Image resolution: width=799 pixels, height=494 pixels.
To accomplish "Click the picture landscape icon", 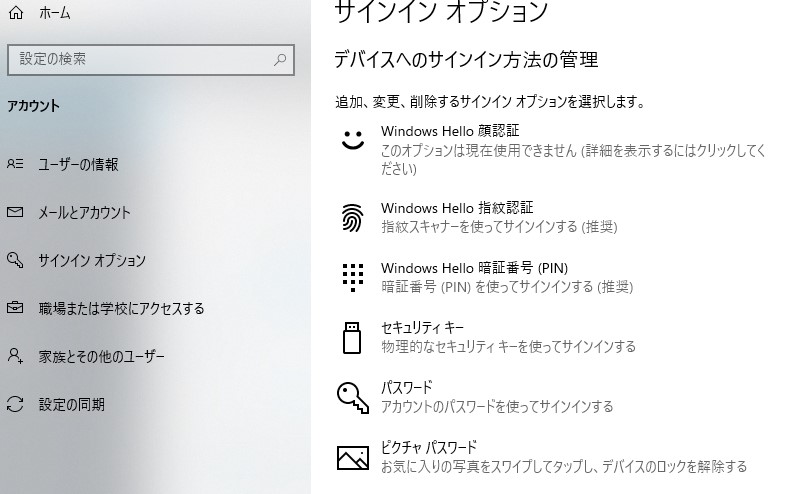I will [353, 457].
